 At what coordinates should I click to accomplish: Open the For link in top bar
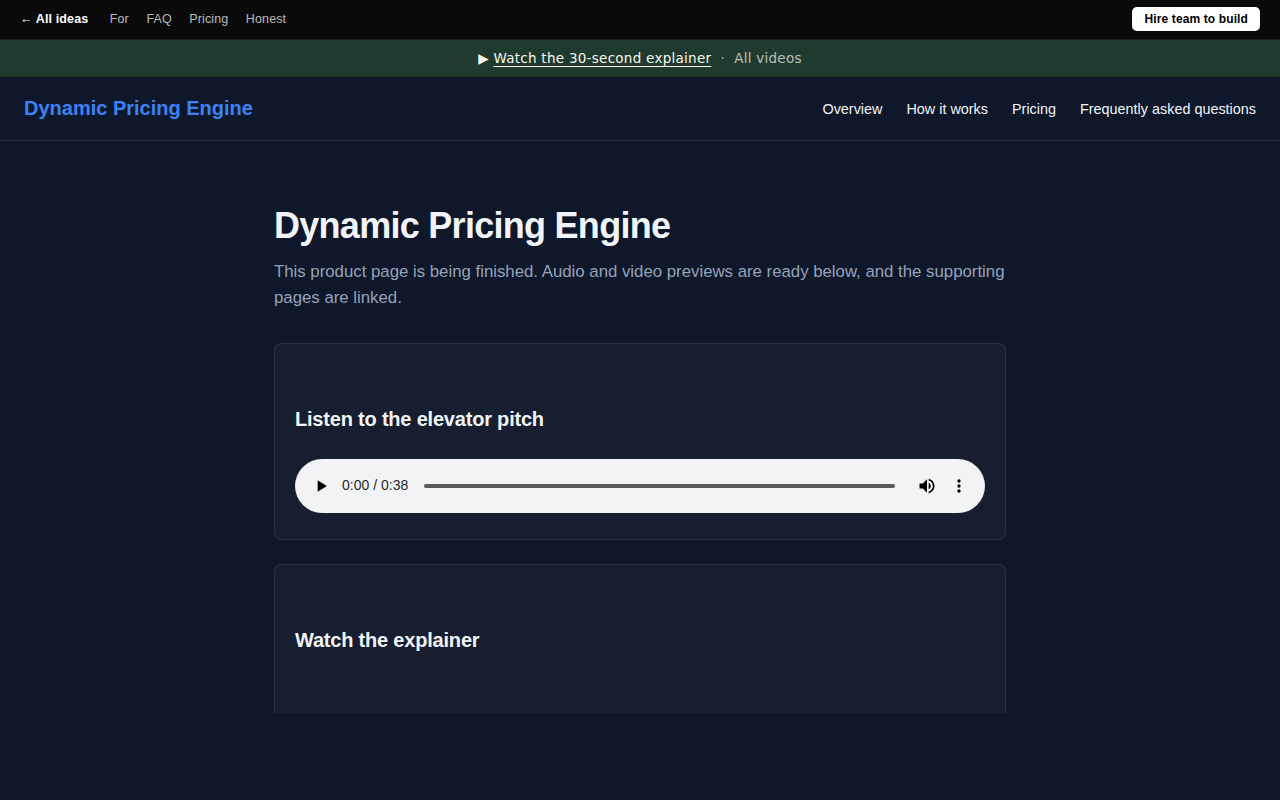coord(119,19)
